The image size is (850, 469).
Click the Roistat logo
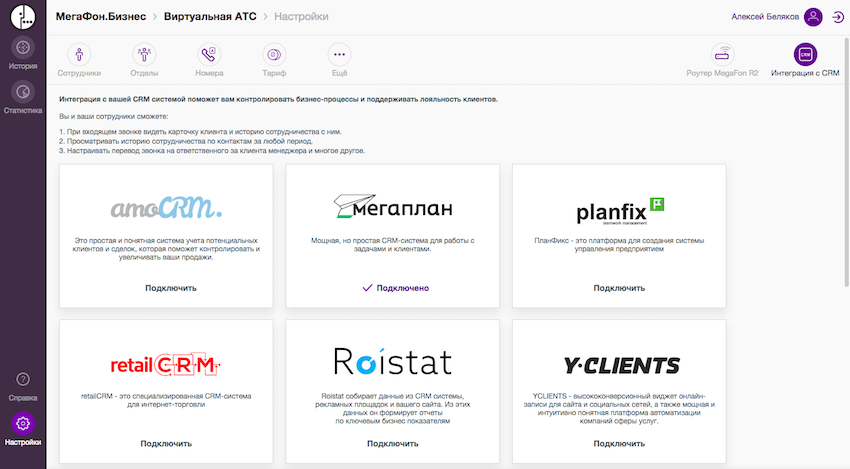(x=392, y=362)
